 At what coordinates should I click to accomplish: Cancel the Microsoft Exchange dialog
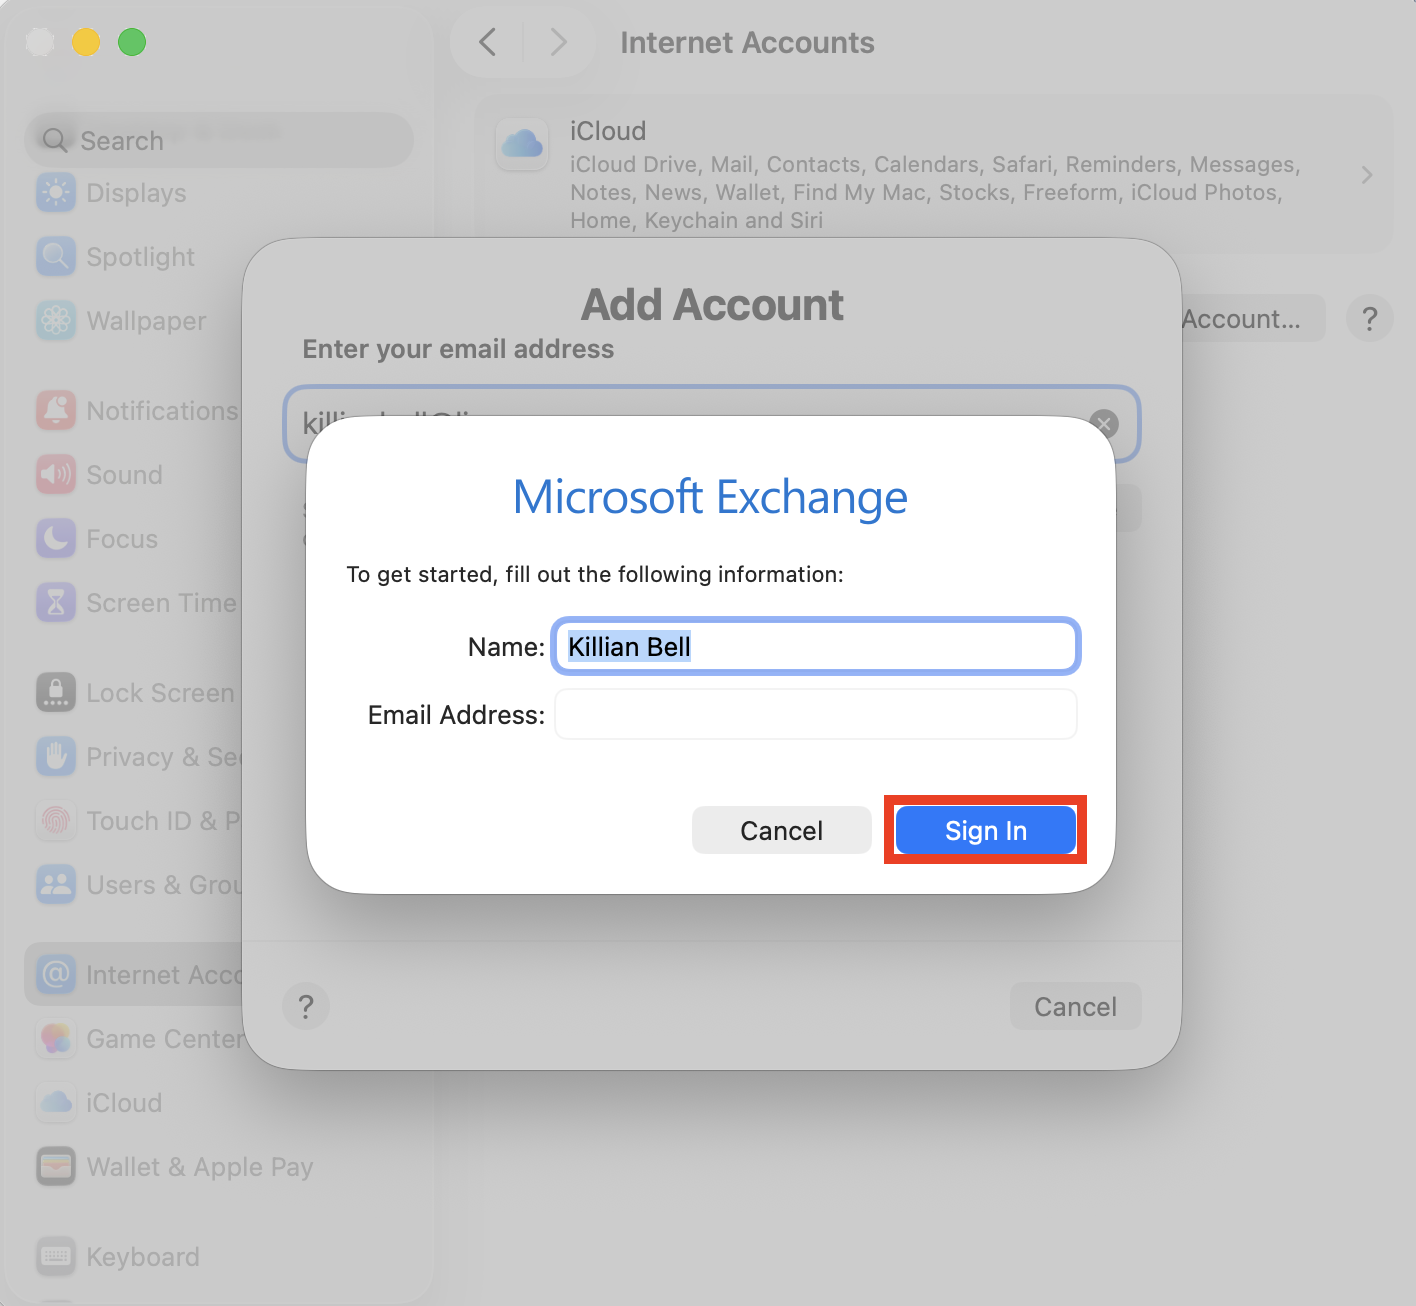(781, 830)
